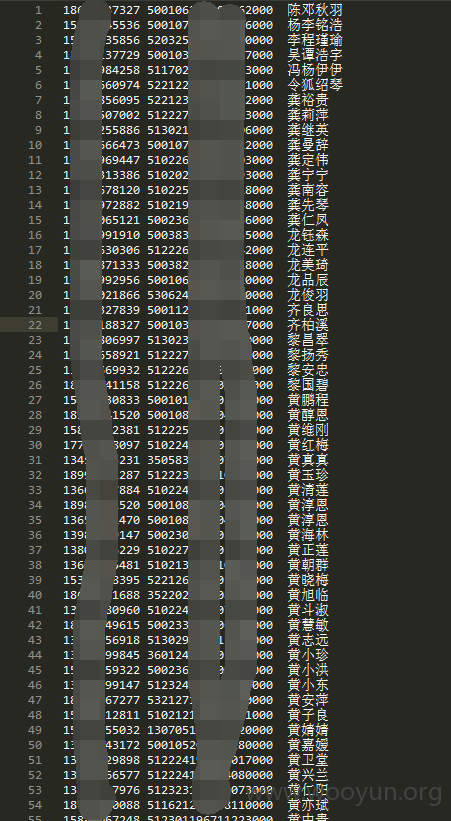The width and height of the screenshot is (451, 821).
Task: Click line number 25 in the gutter
Action: click(35, 370)
